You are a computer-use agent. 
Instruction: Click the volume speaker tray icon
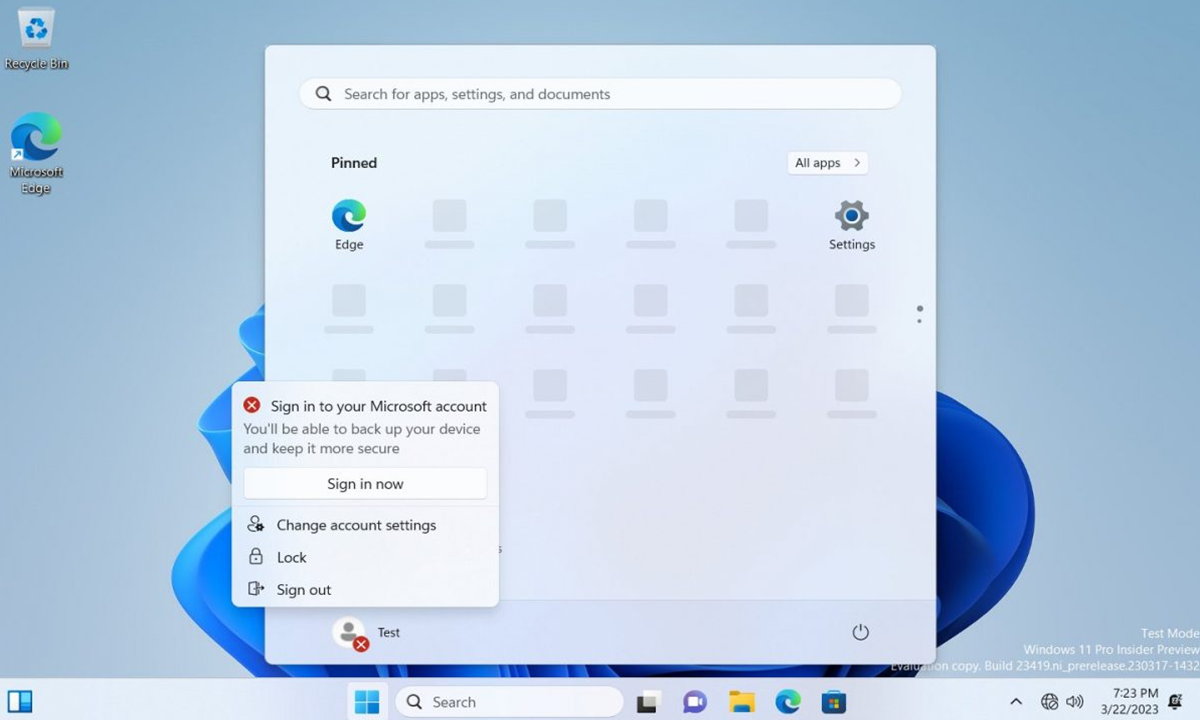coord(1076,702)
